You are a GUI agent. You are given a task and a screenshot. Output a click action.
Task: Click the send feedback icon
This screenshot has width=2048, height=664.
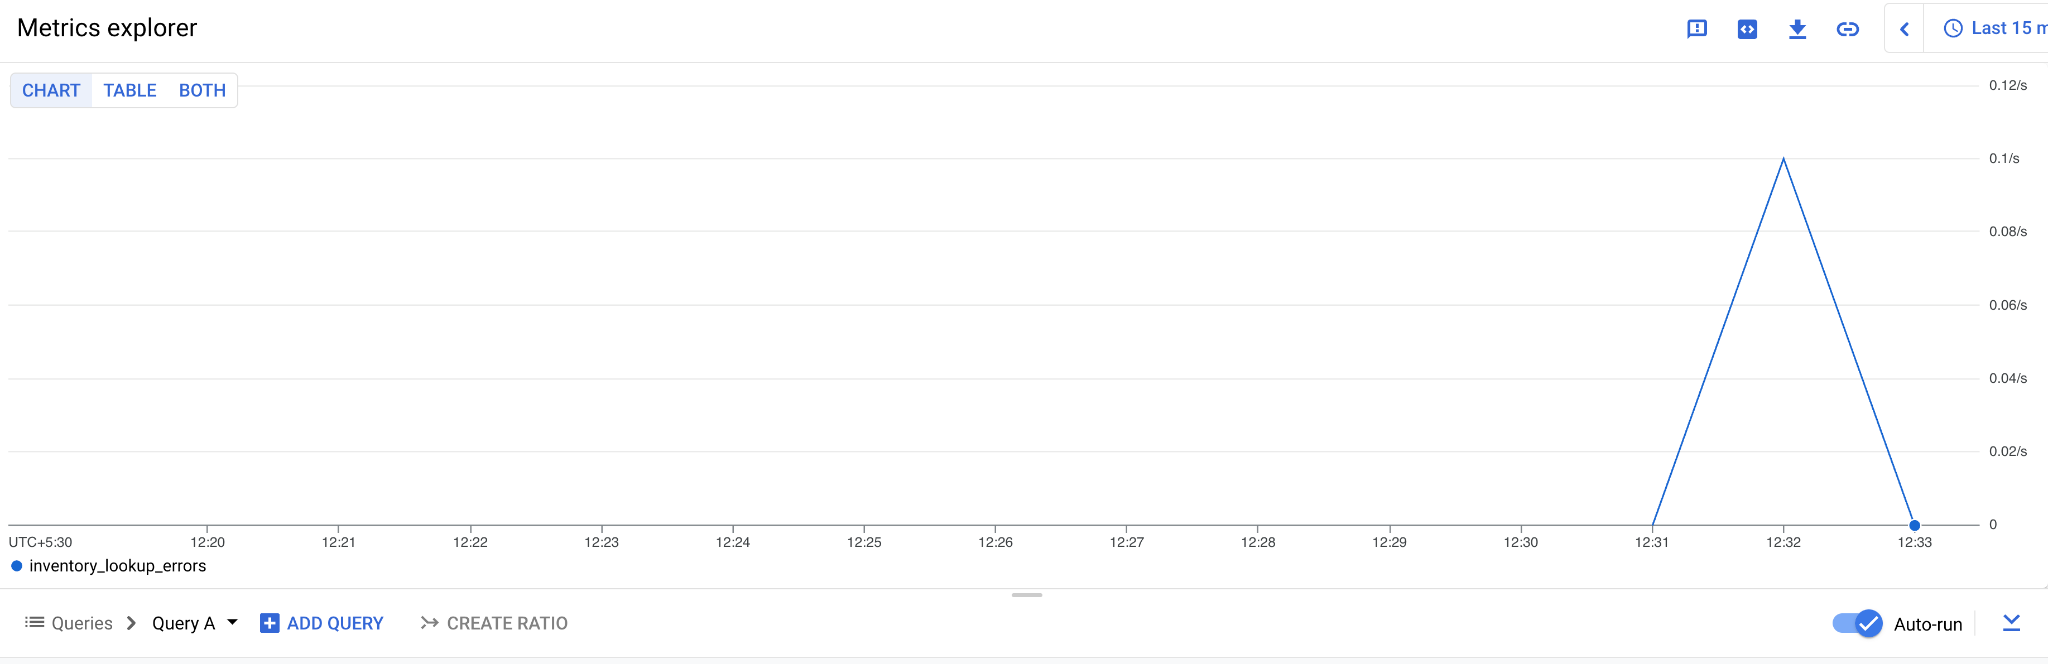pyautogui.click(x=1697, y=29)
